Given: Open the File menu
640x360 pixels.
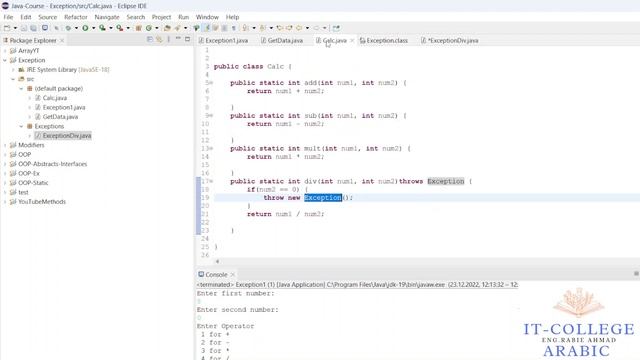Looking at the screenshot, I should 8,17.
